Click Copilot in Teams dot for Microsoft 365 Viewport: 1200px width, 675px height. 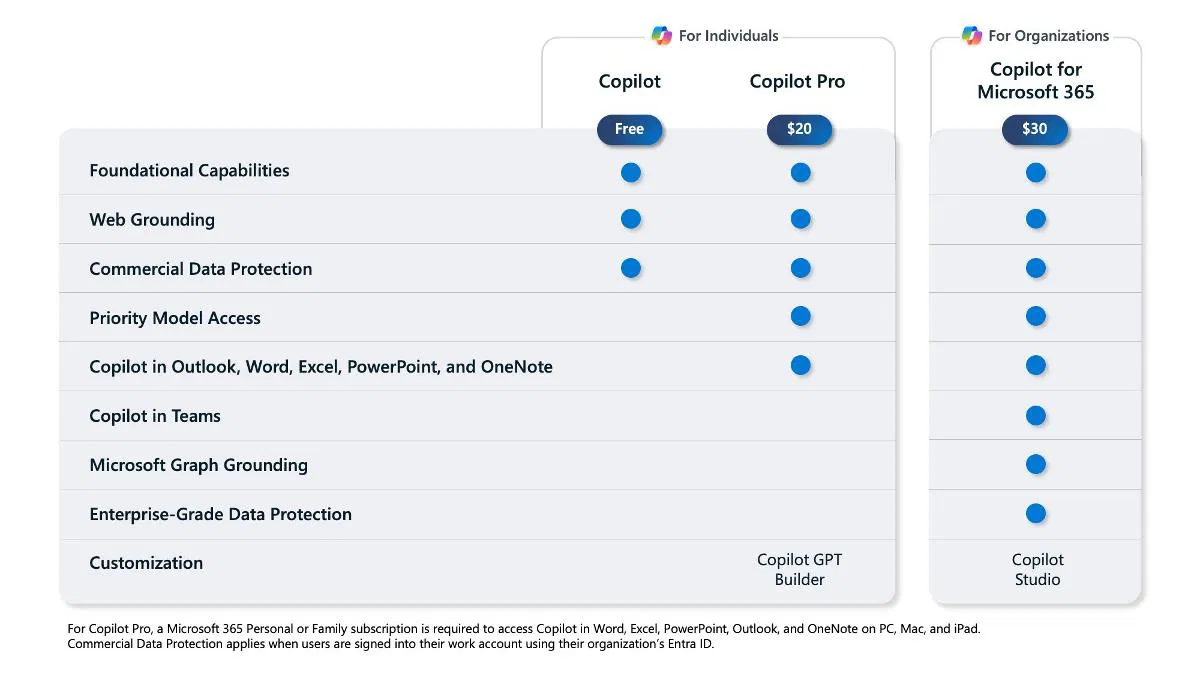pyautogui.click(x=1036, y=415)
